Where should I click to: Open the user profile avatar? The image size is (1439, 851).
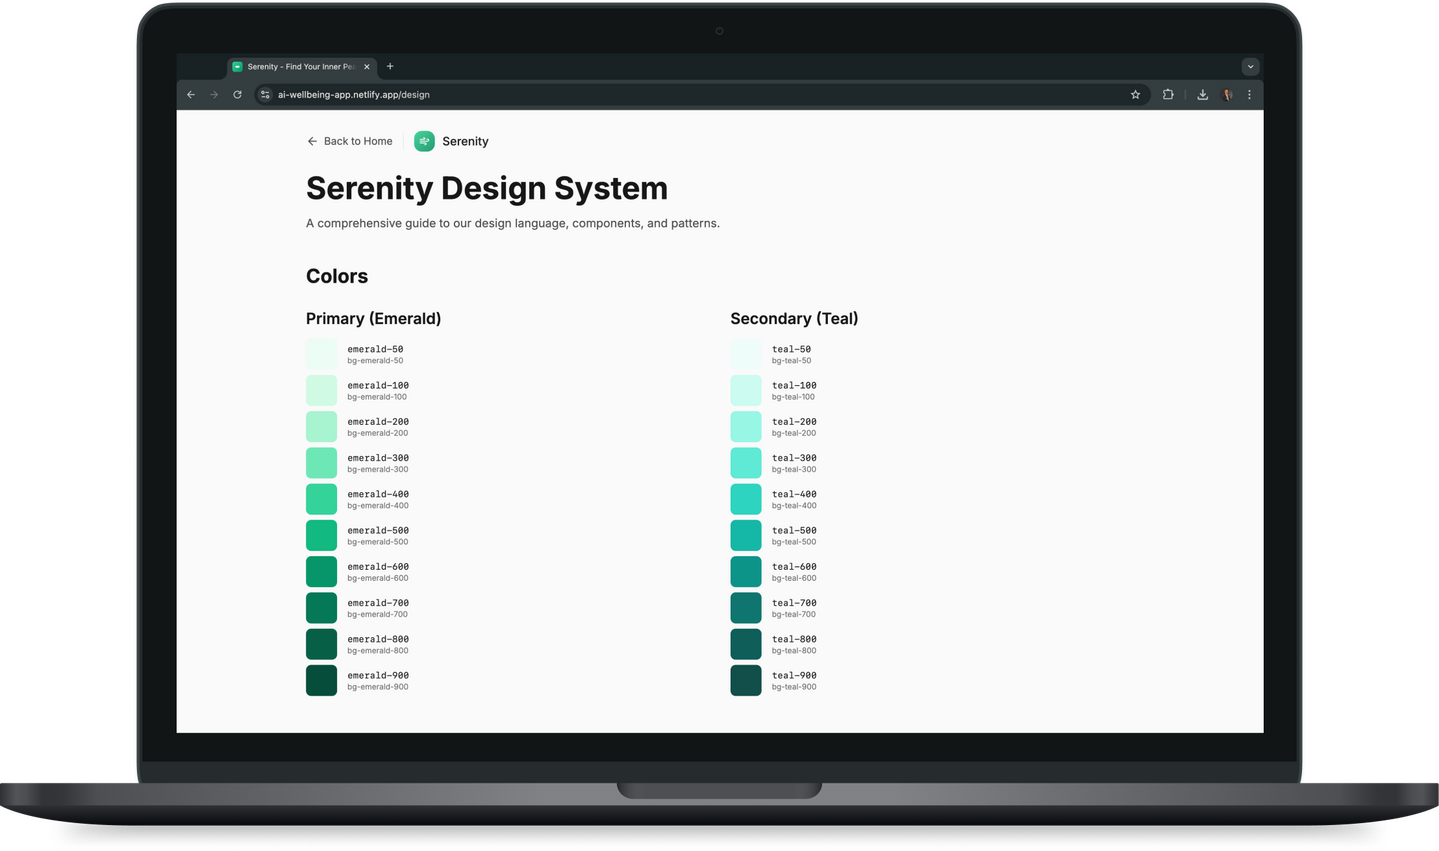point(1227,95)
